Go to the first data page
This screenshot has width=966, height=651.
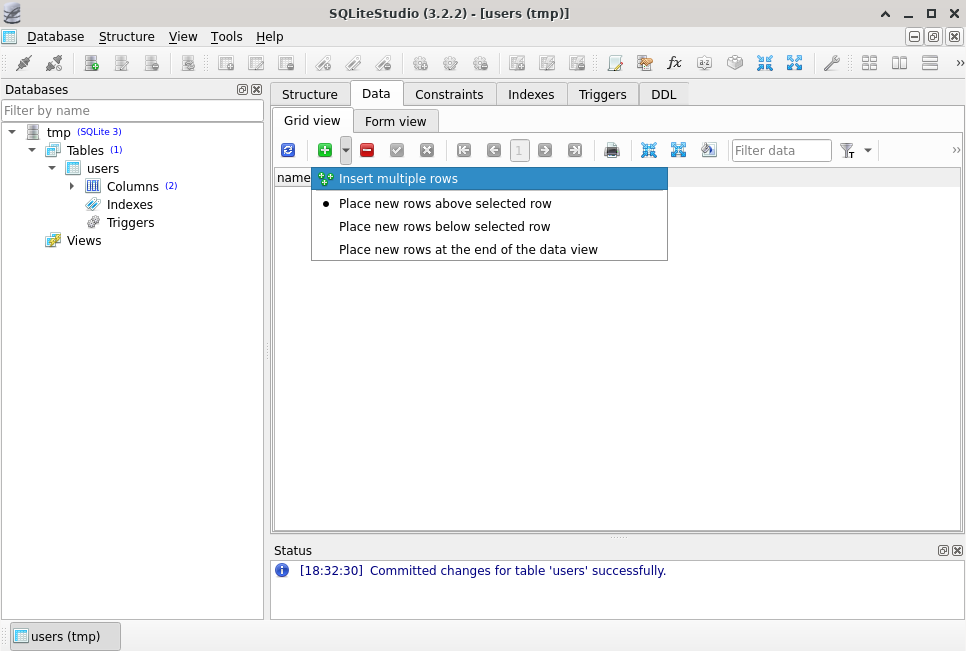tap(464, 150)
